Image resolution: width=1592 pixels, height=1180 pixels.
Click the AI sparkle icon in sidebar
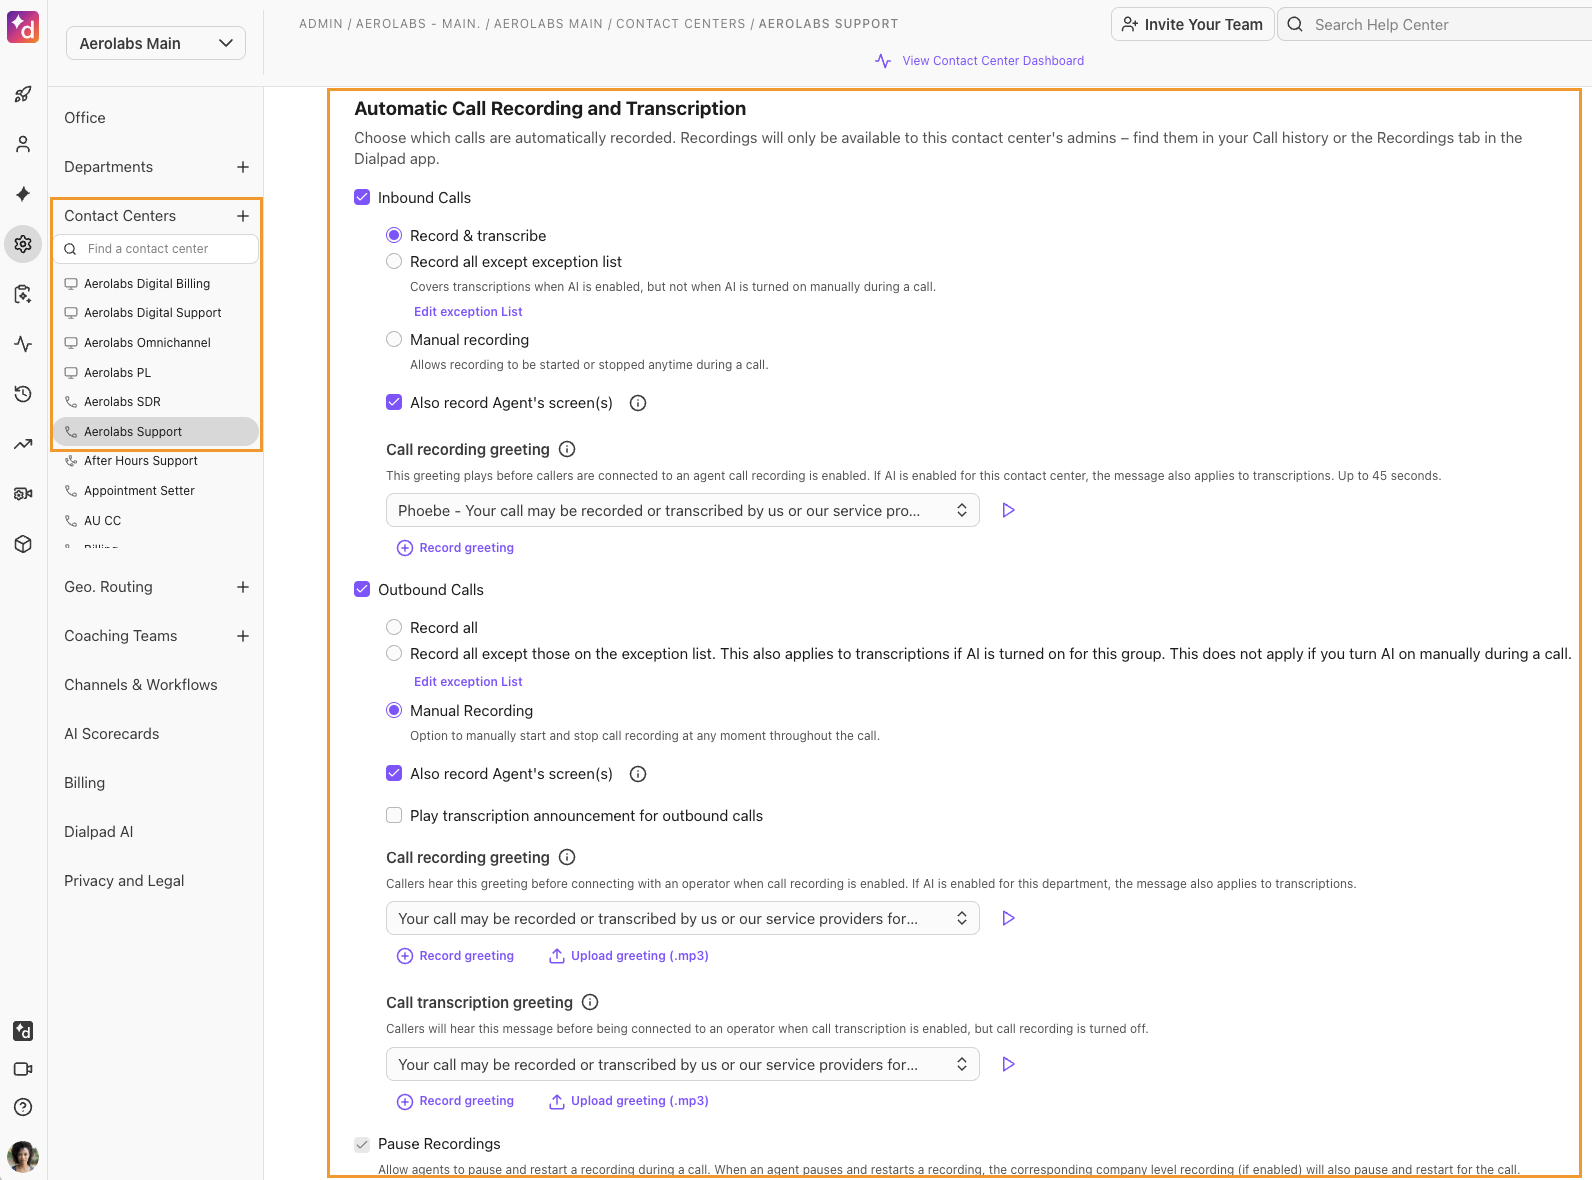23,194
